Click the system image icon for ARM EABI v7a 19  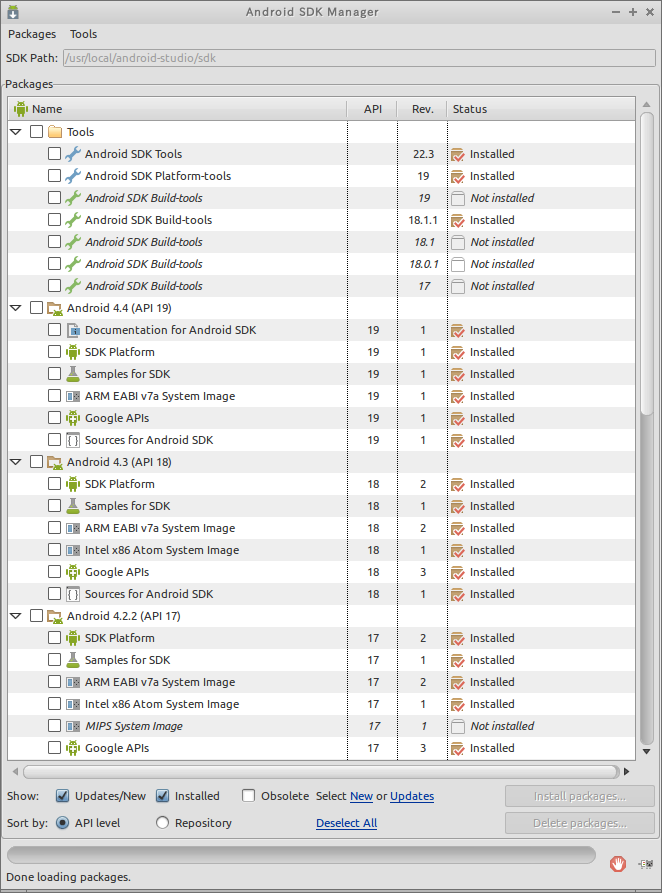click(73, 396)
